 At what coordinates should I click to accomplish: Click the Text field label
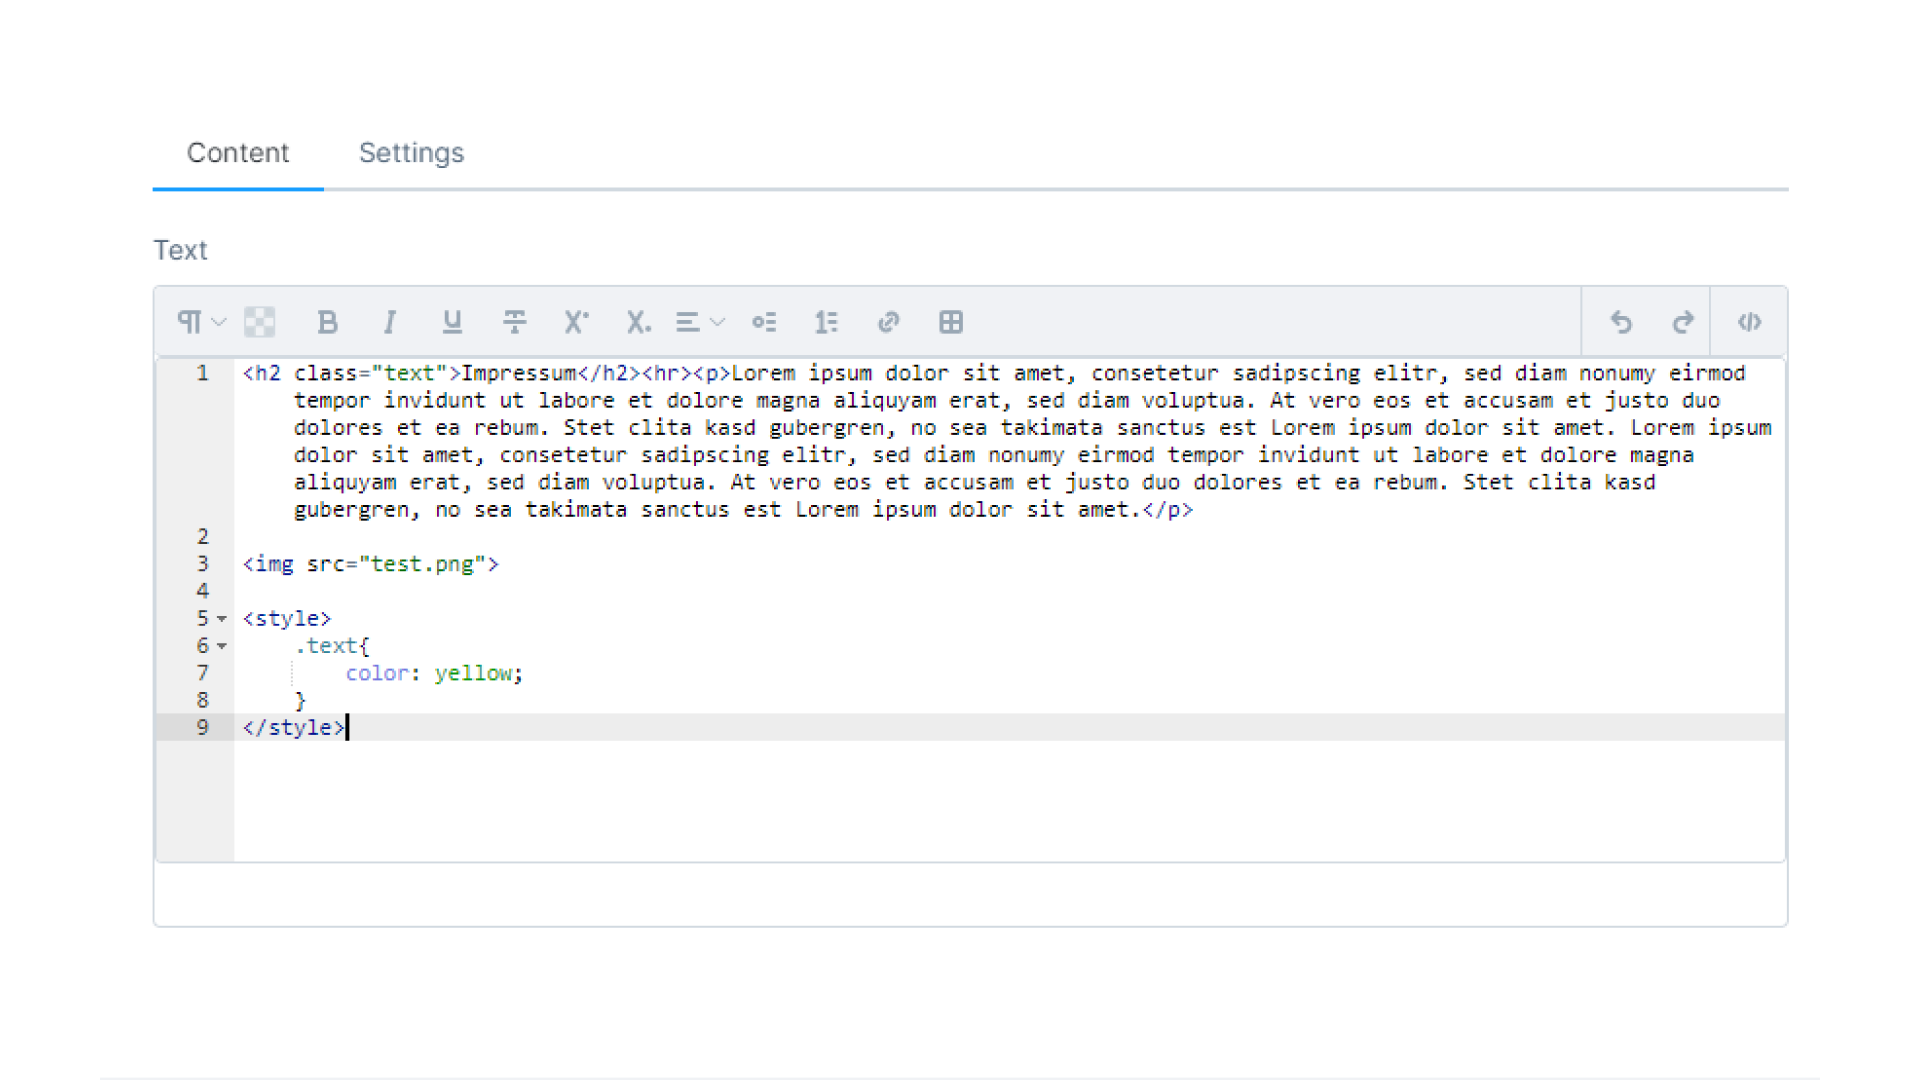click(x=180, y=250)
